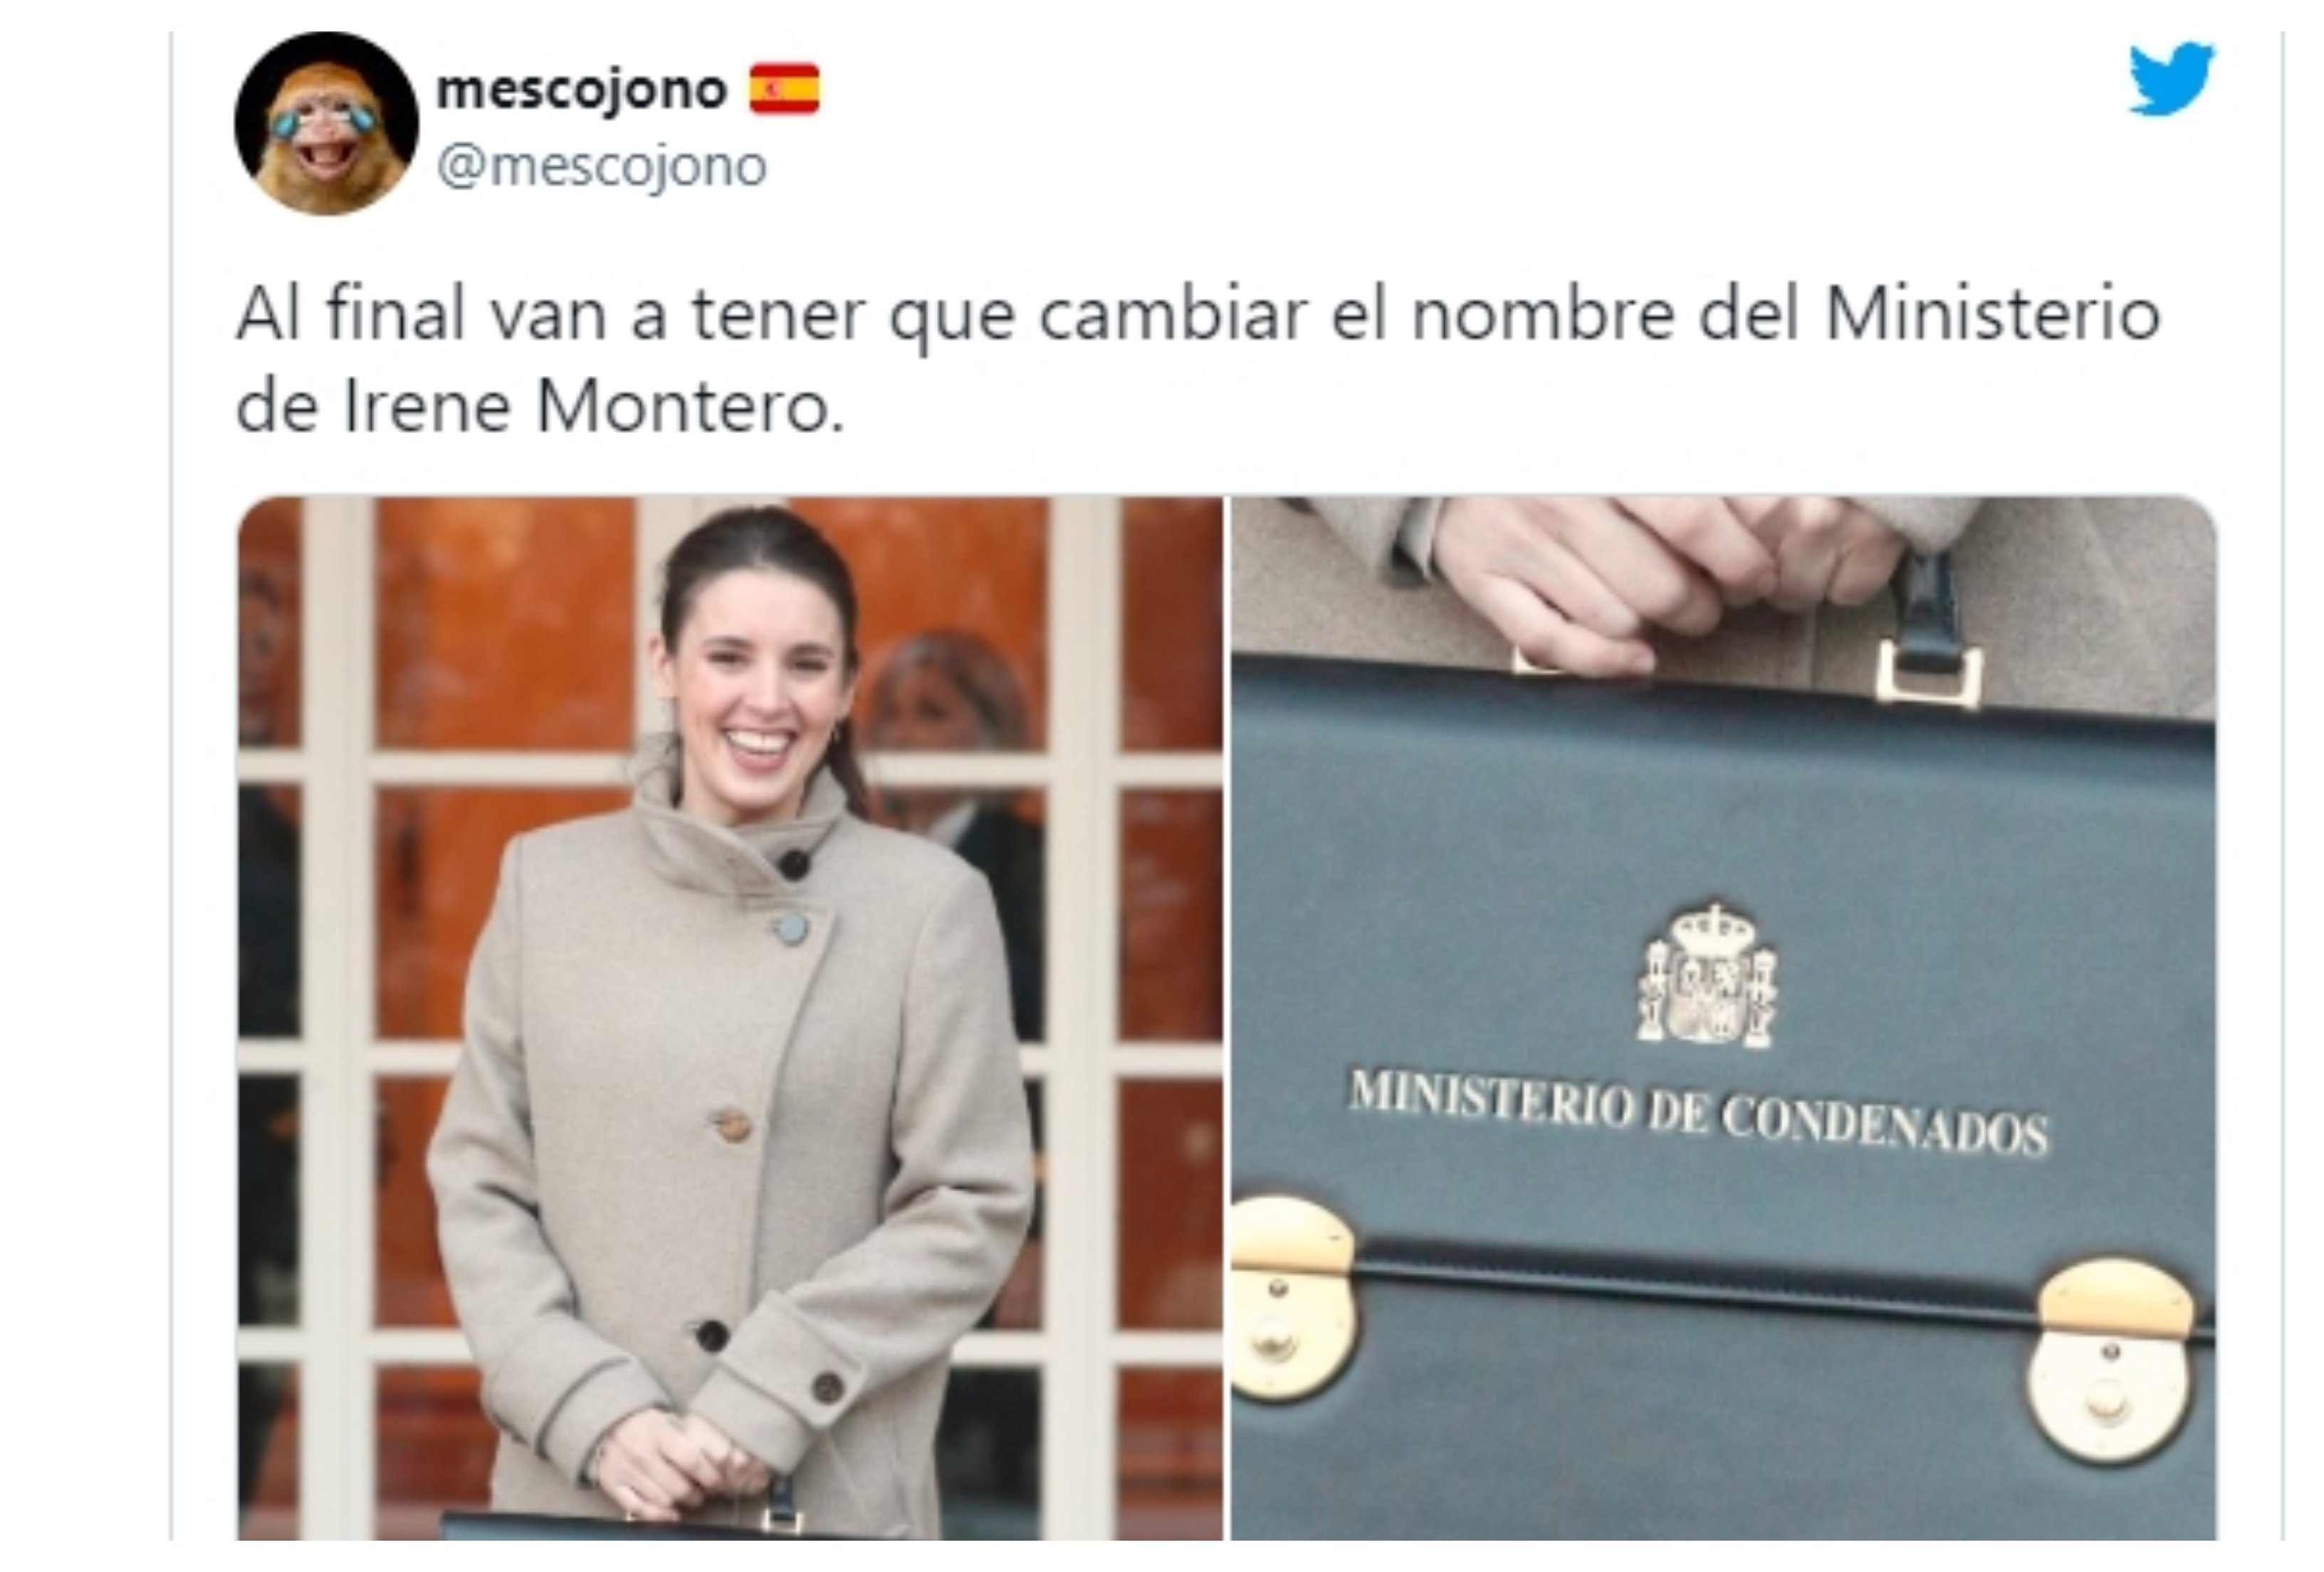2324x1572 pixels.
Task: Click the tweet text starting "Al final van"
Action: (1198, 362)
